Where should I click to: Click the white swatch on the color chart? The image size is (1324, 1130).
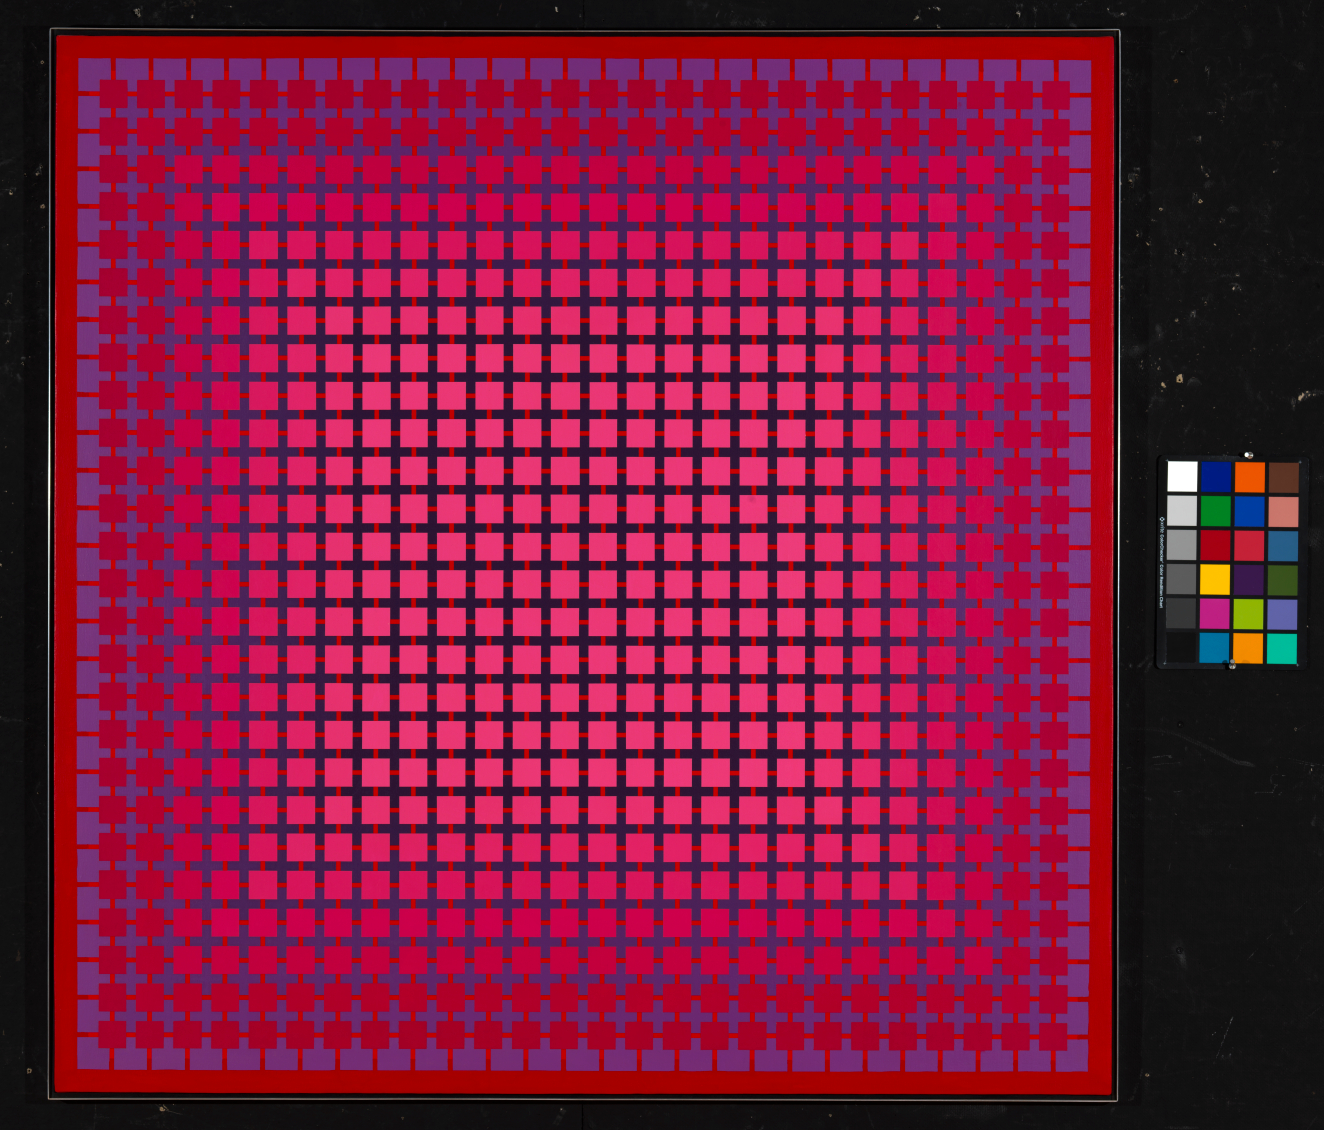(x=1181, y=477)
